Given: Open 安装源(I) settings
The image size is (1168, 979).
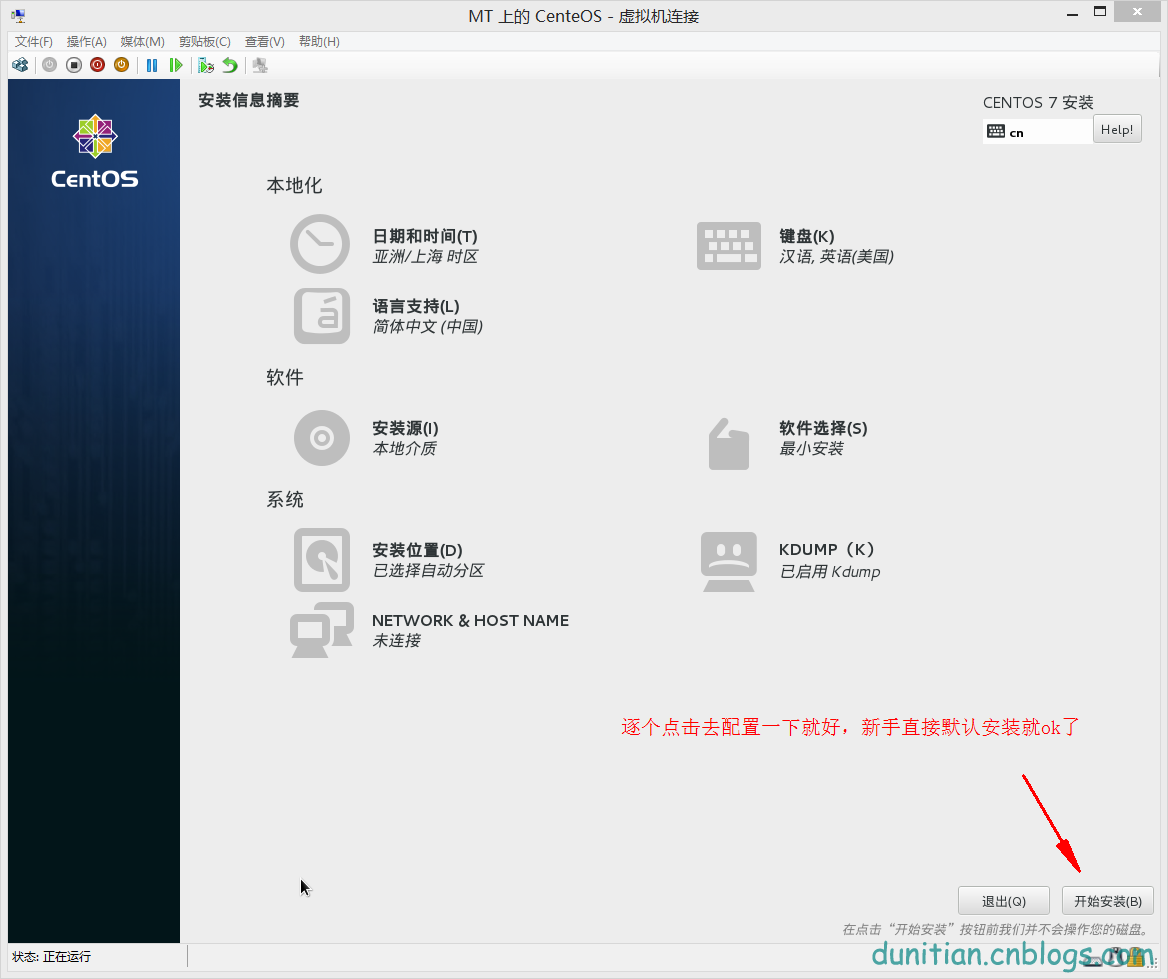Looking at the screenshot, I should pyautogui.click(x=405, y=428).
